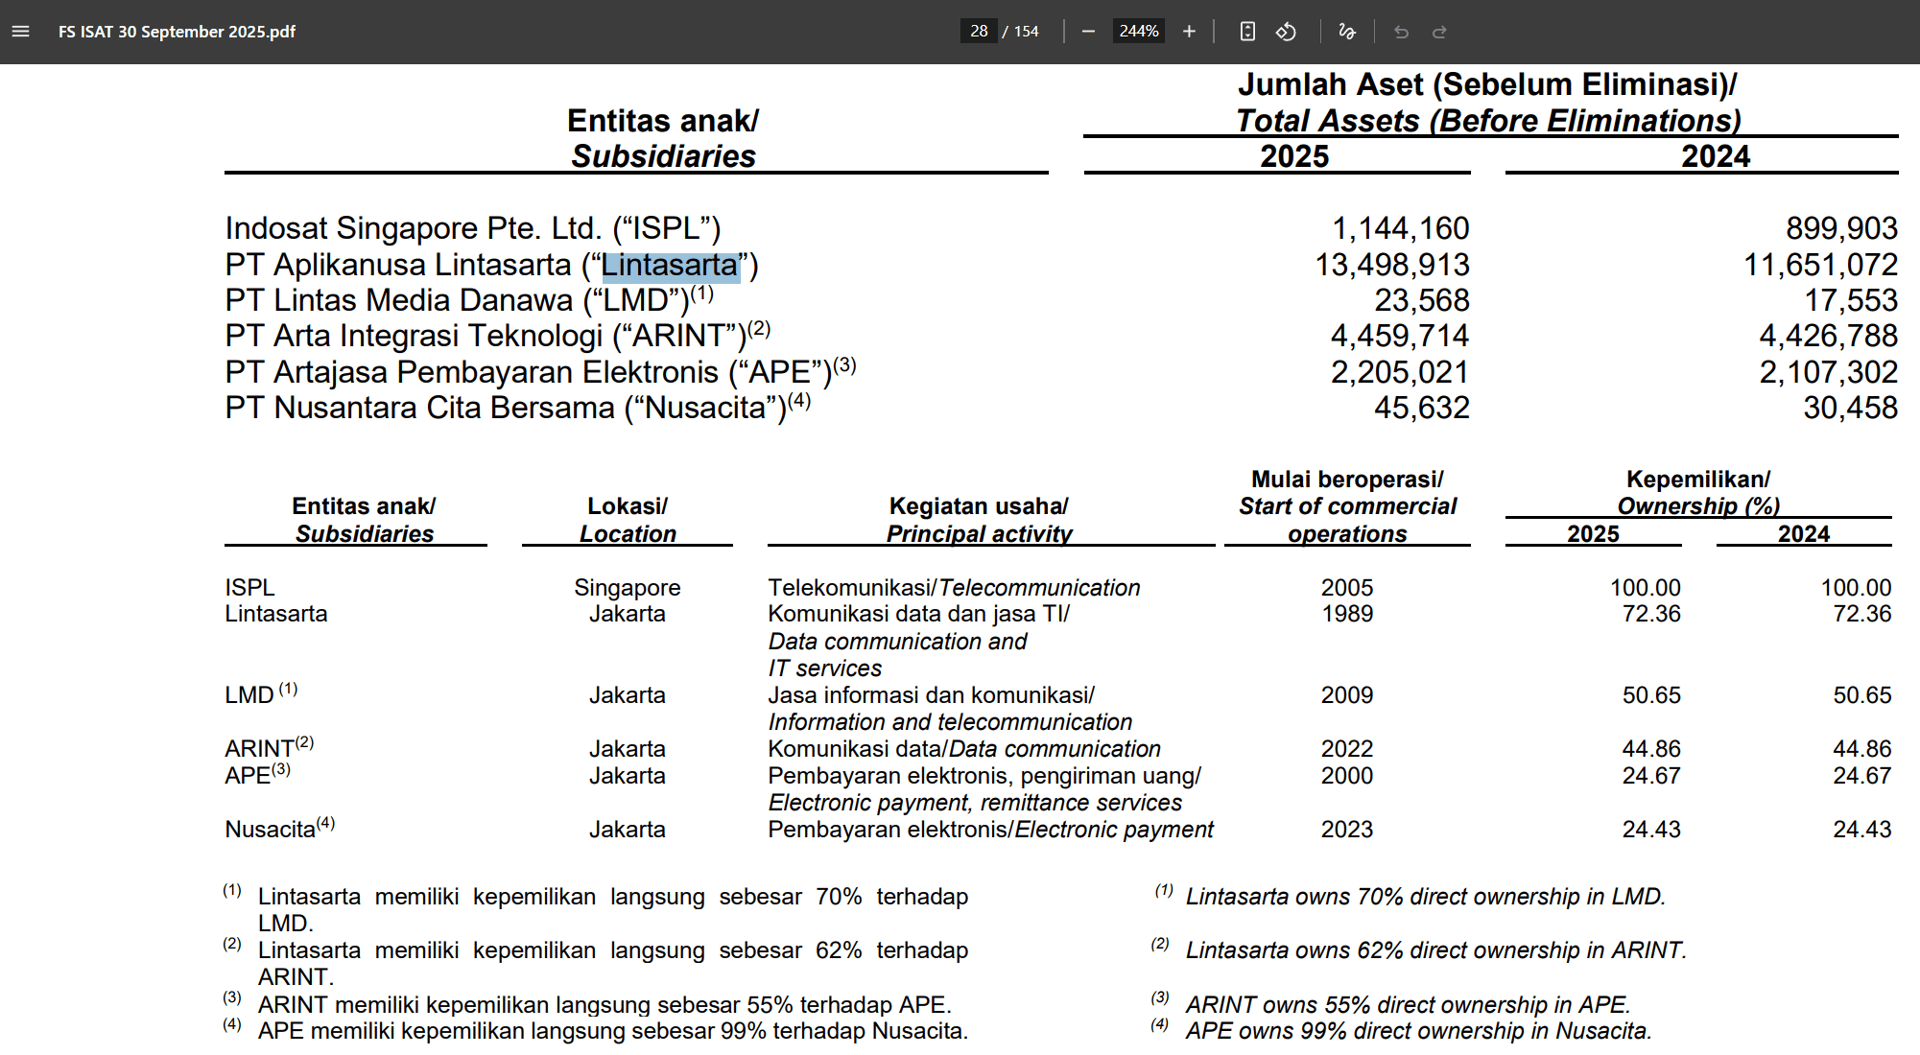Click the Total Assets (Before Eliminations) heading

(x=1489, y=121)
